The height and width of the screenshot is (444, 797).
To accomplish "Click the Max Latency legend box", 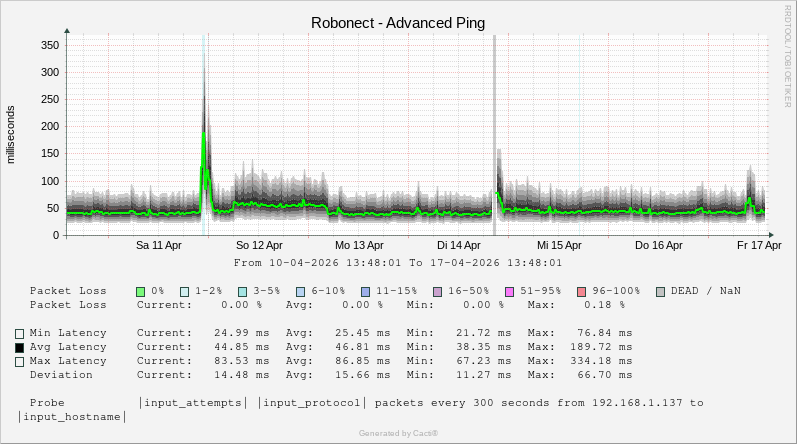I will pyautogui.click(x=19, y=362).
